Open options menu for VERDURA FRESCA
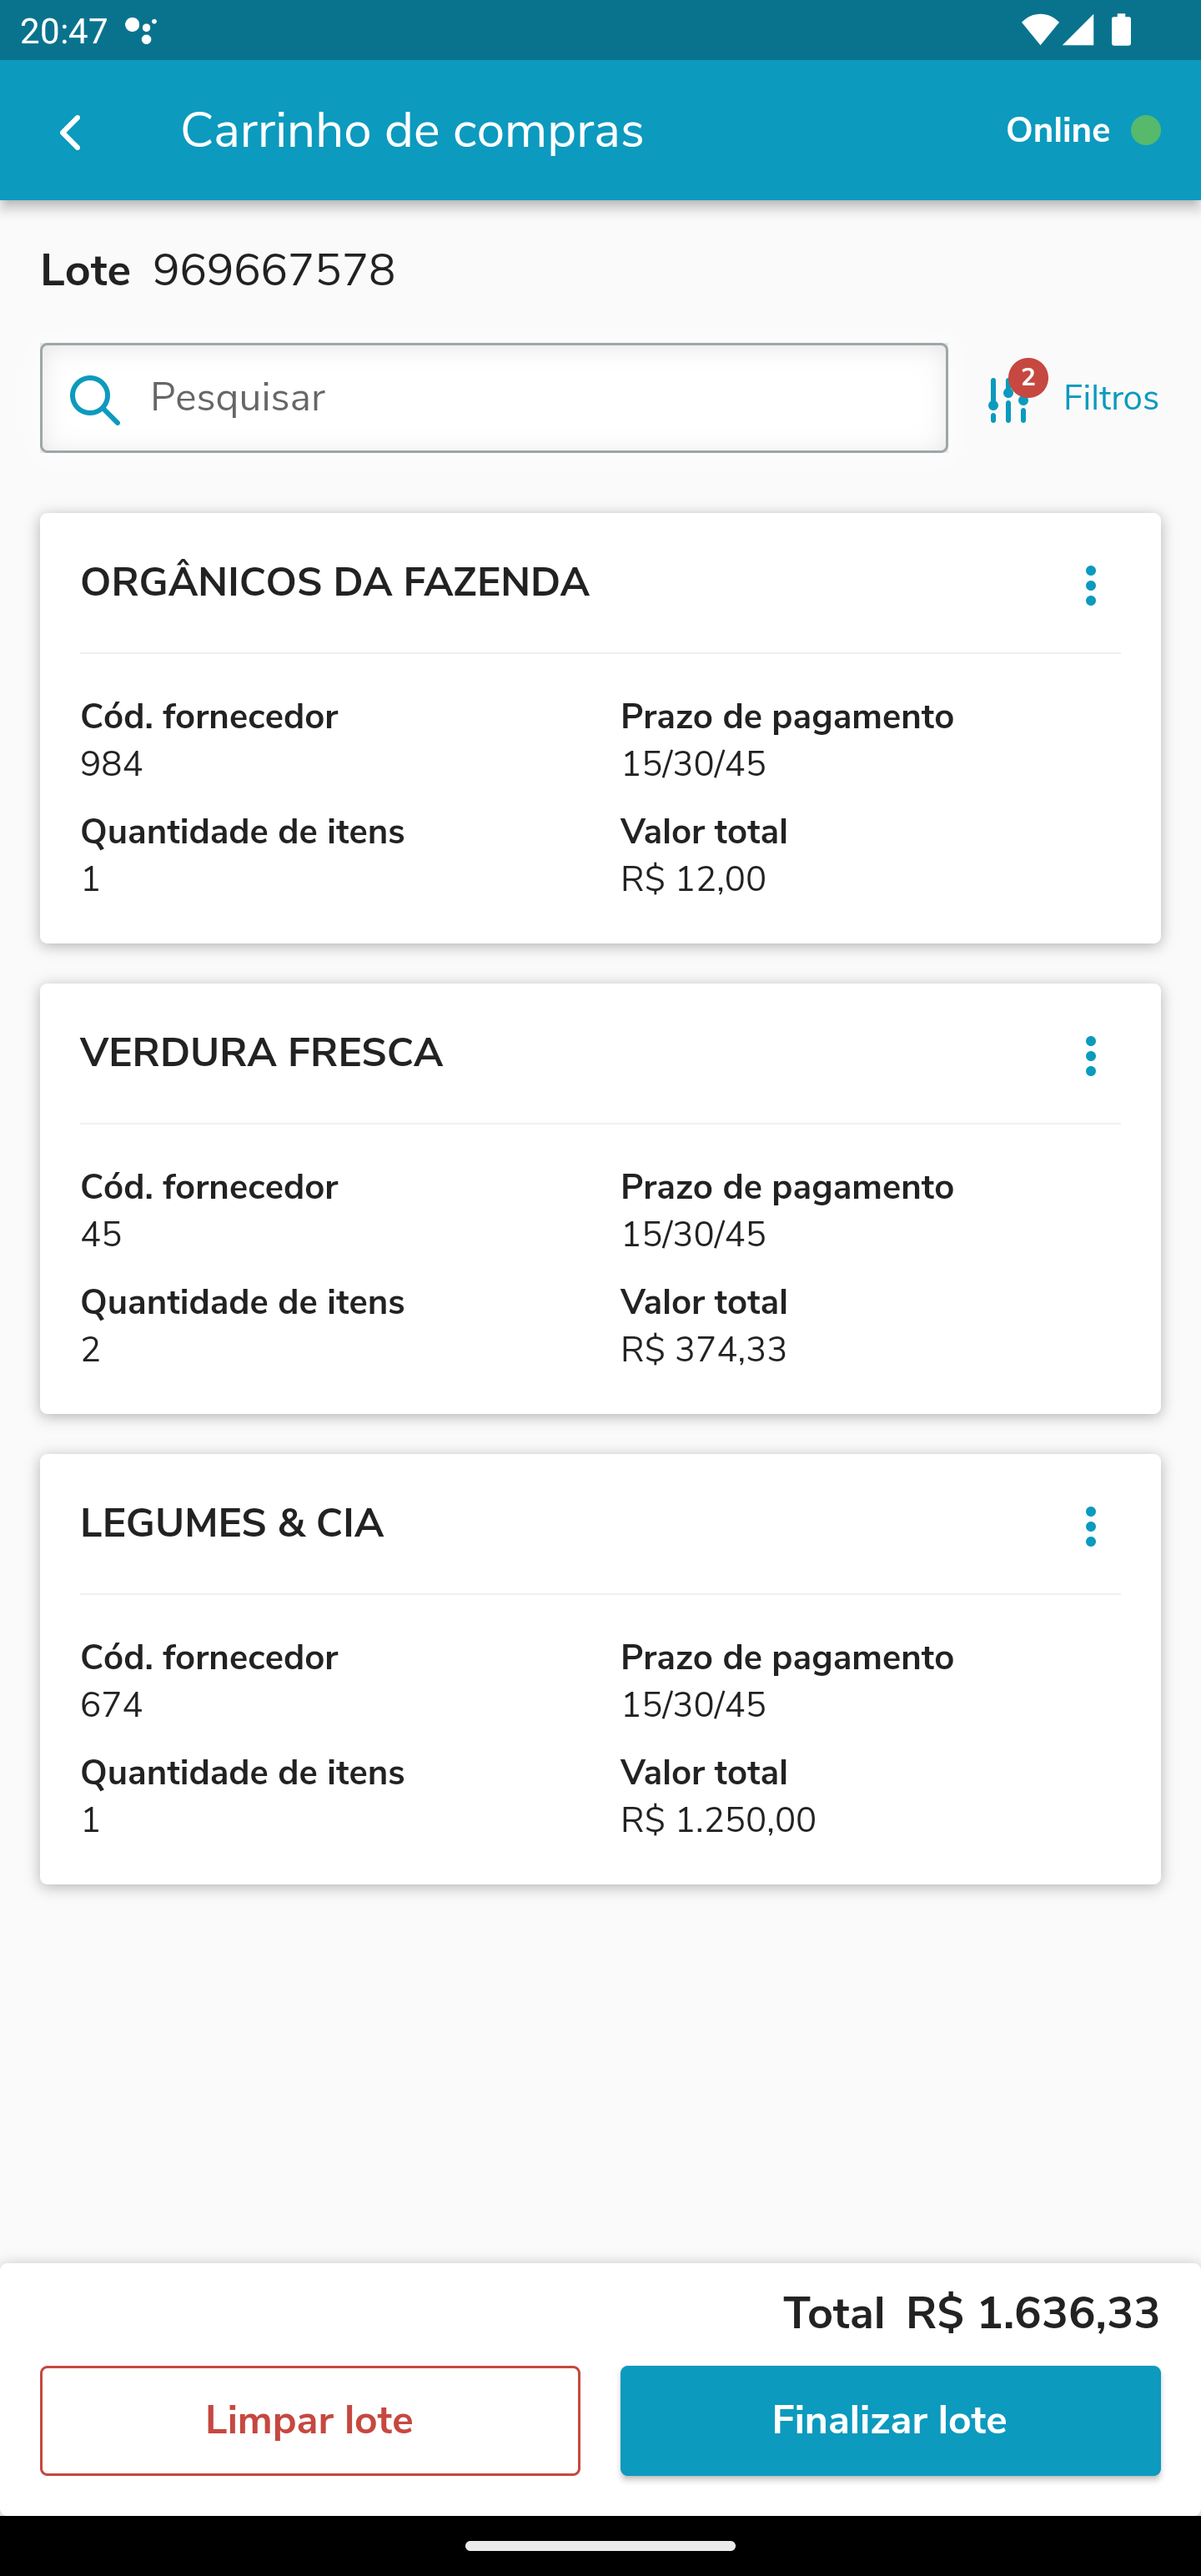 click(1090, 1056)
